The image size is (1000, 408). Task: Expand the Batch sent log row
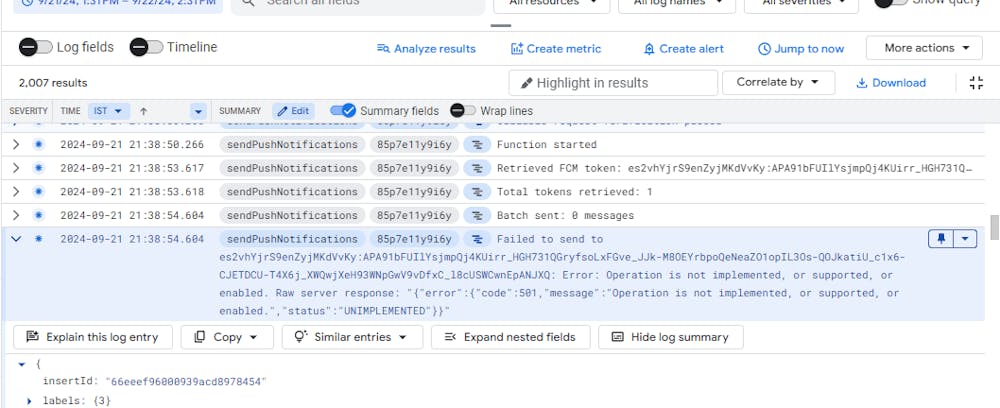coord(16,215)
